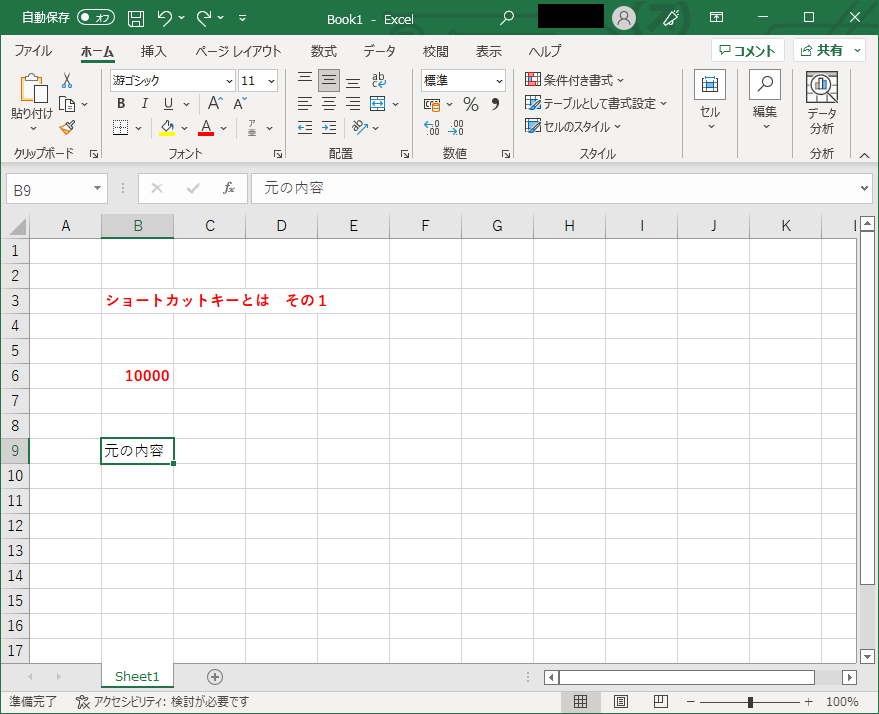Open the font name dropdown

point(229,81)
